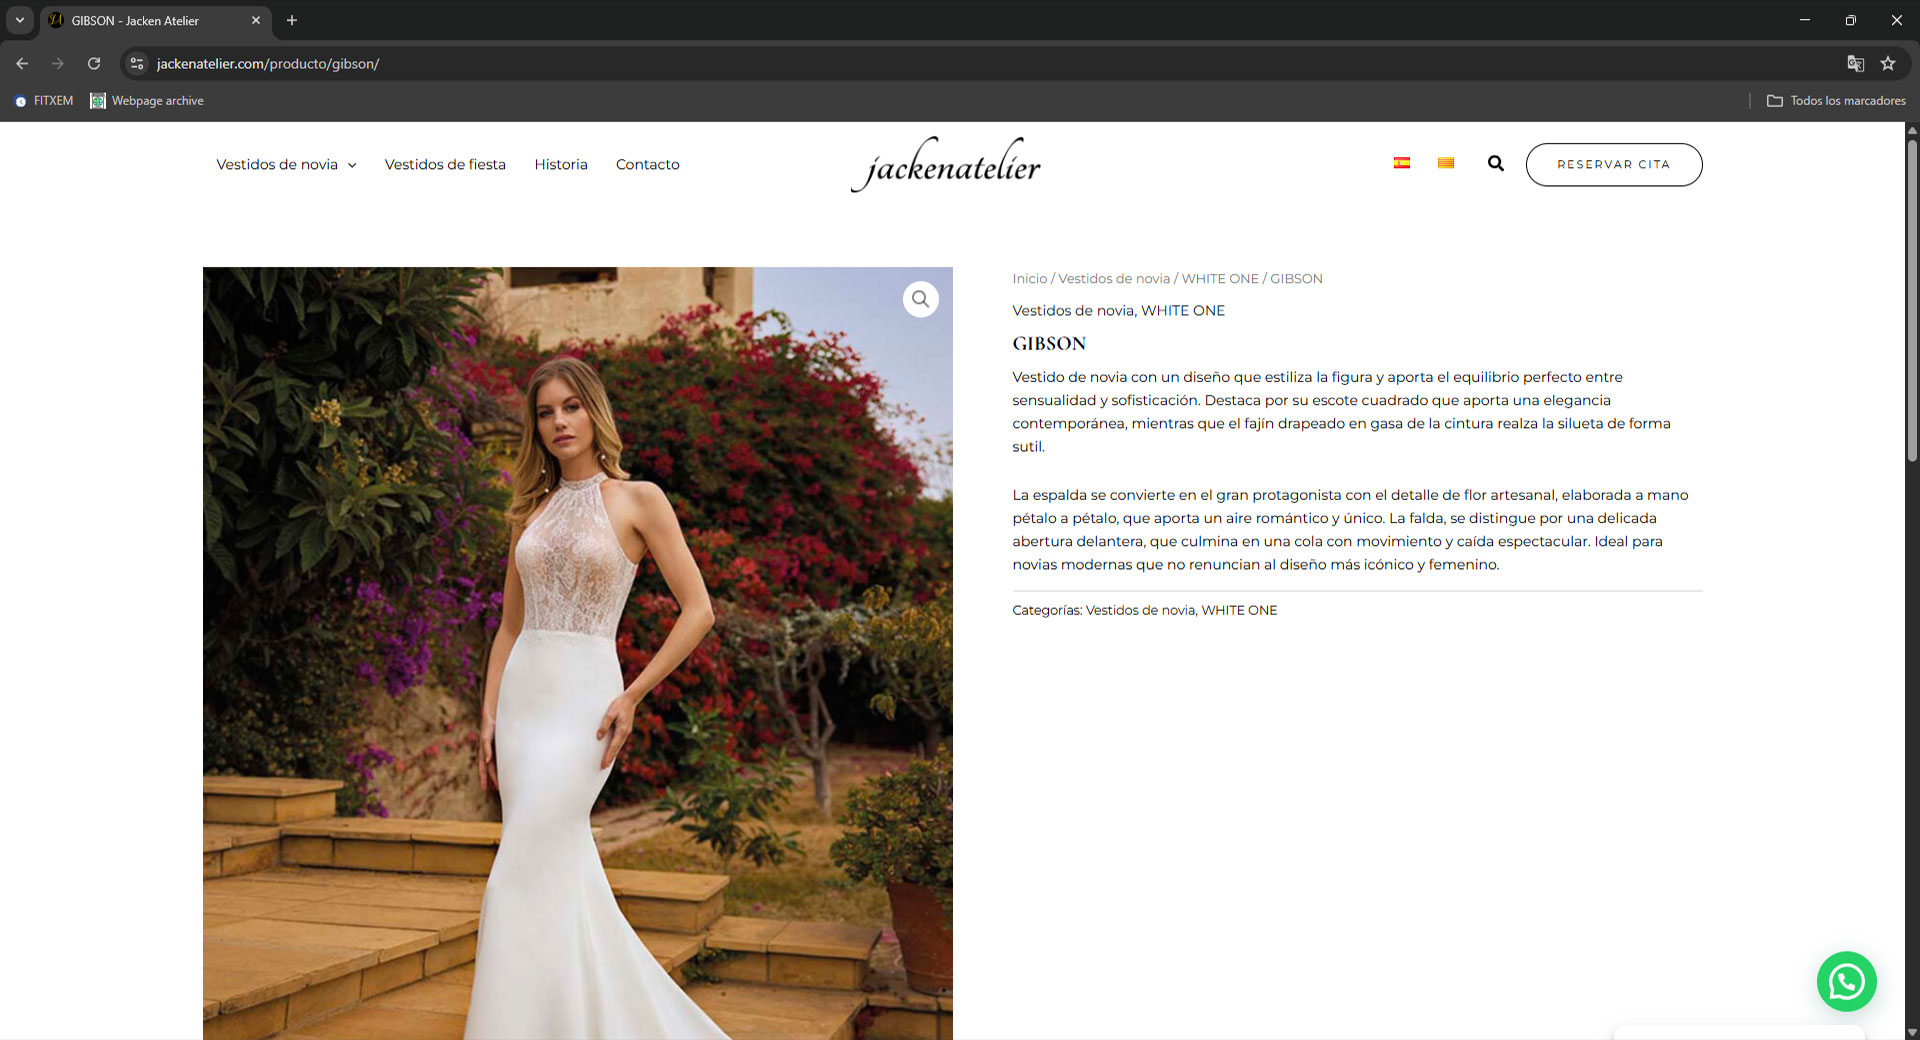
Task: Click the Google Translate icon in address bar
Action: [x=1855, y=64]
